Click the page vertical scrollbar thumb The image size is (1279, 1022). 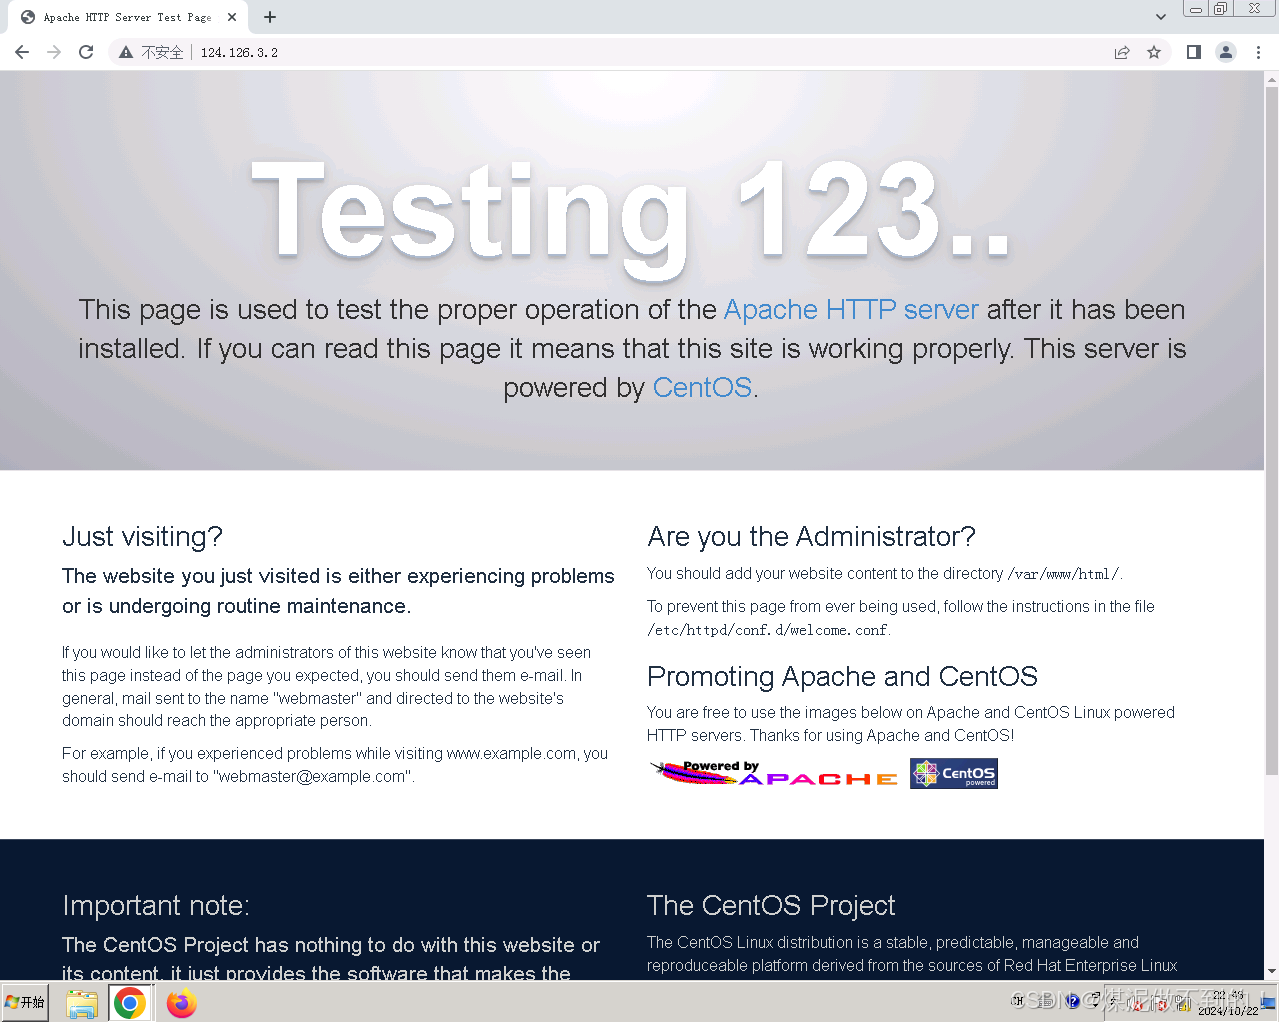pyautogui.click(x=1271, y=430)
